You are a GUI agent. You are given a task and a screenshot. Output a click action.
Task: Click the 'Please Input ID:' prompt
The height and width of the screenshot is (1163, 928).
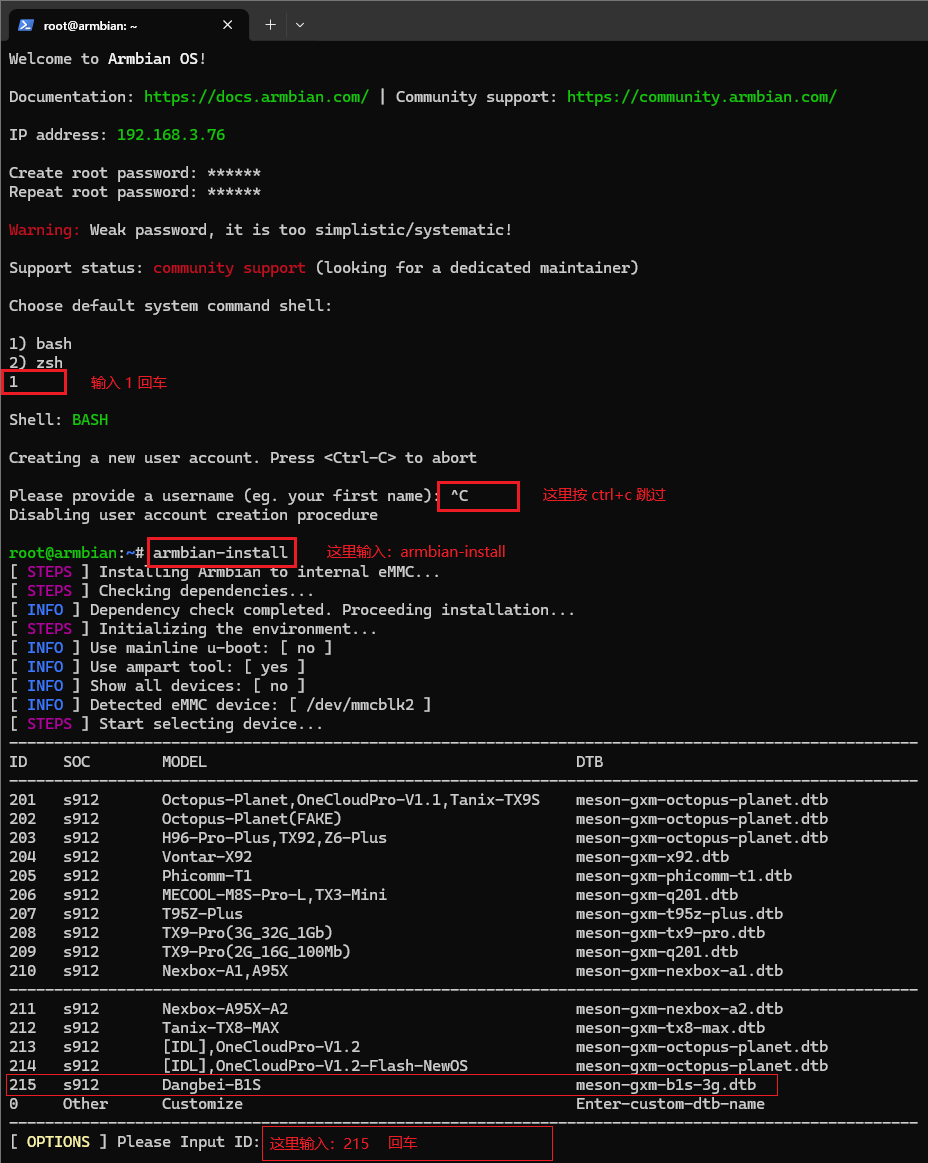point(188,1142)
